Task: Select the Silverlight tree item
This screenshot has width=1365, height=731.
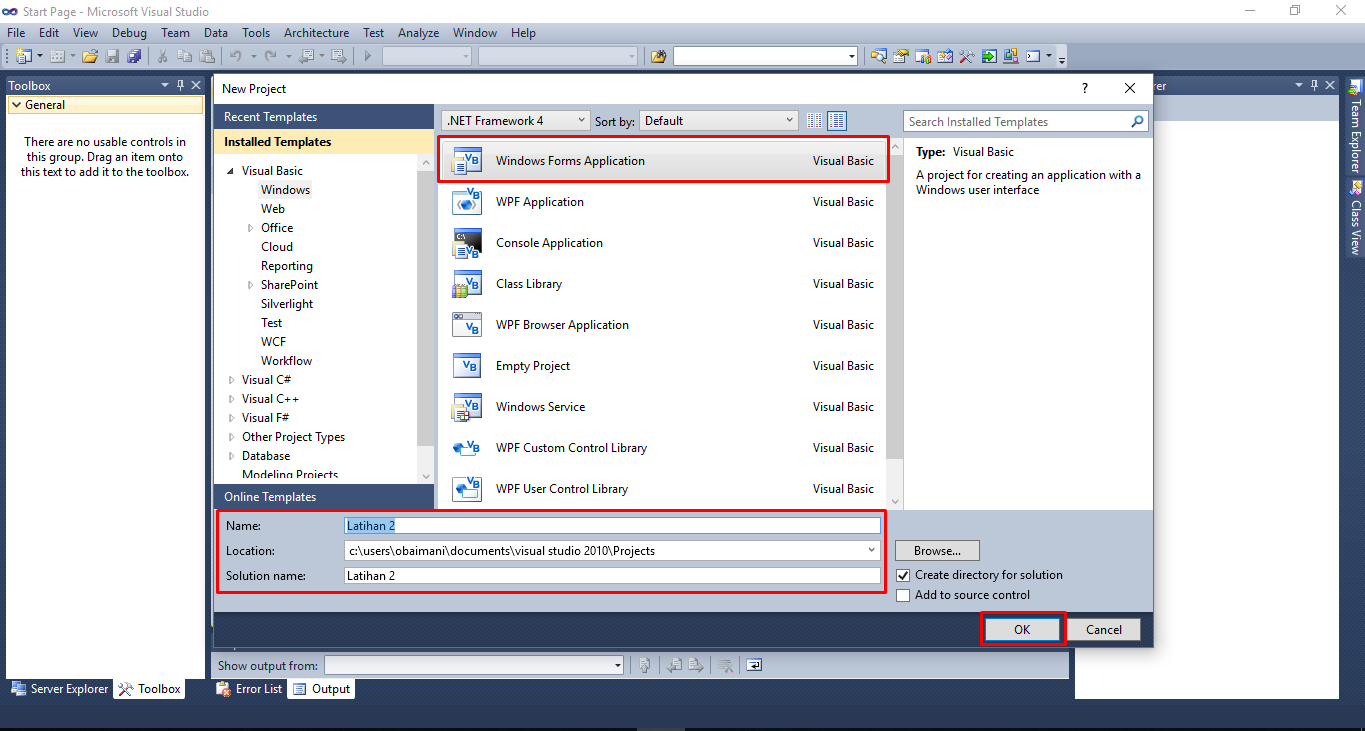Action: point(287,304)
